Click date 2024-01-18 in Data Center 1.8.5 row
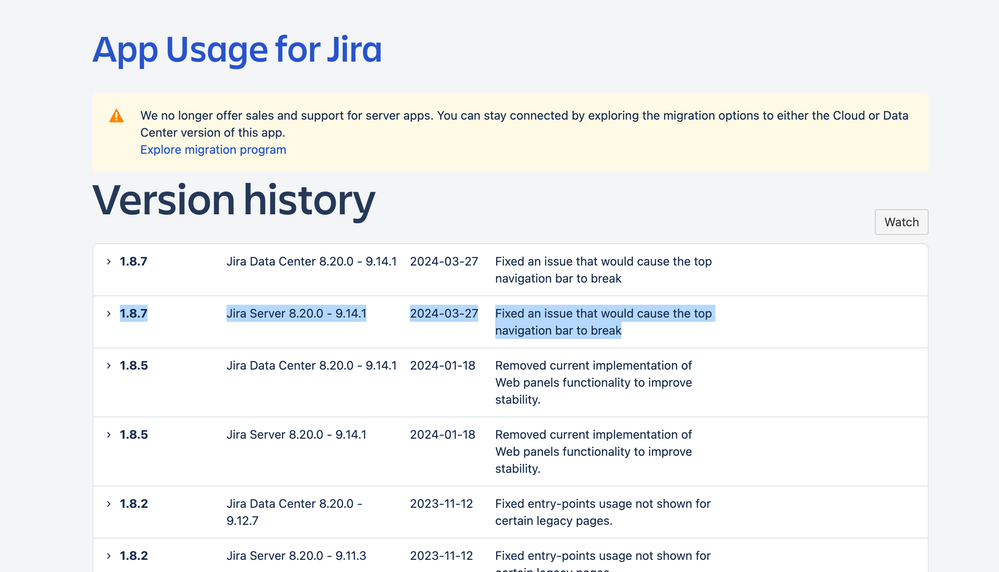Screen dimensions: 999x572 [x=443, y=366]
